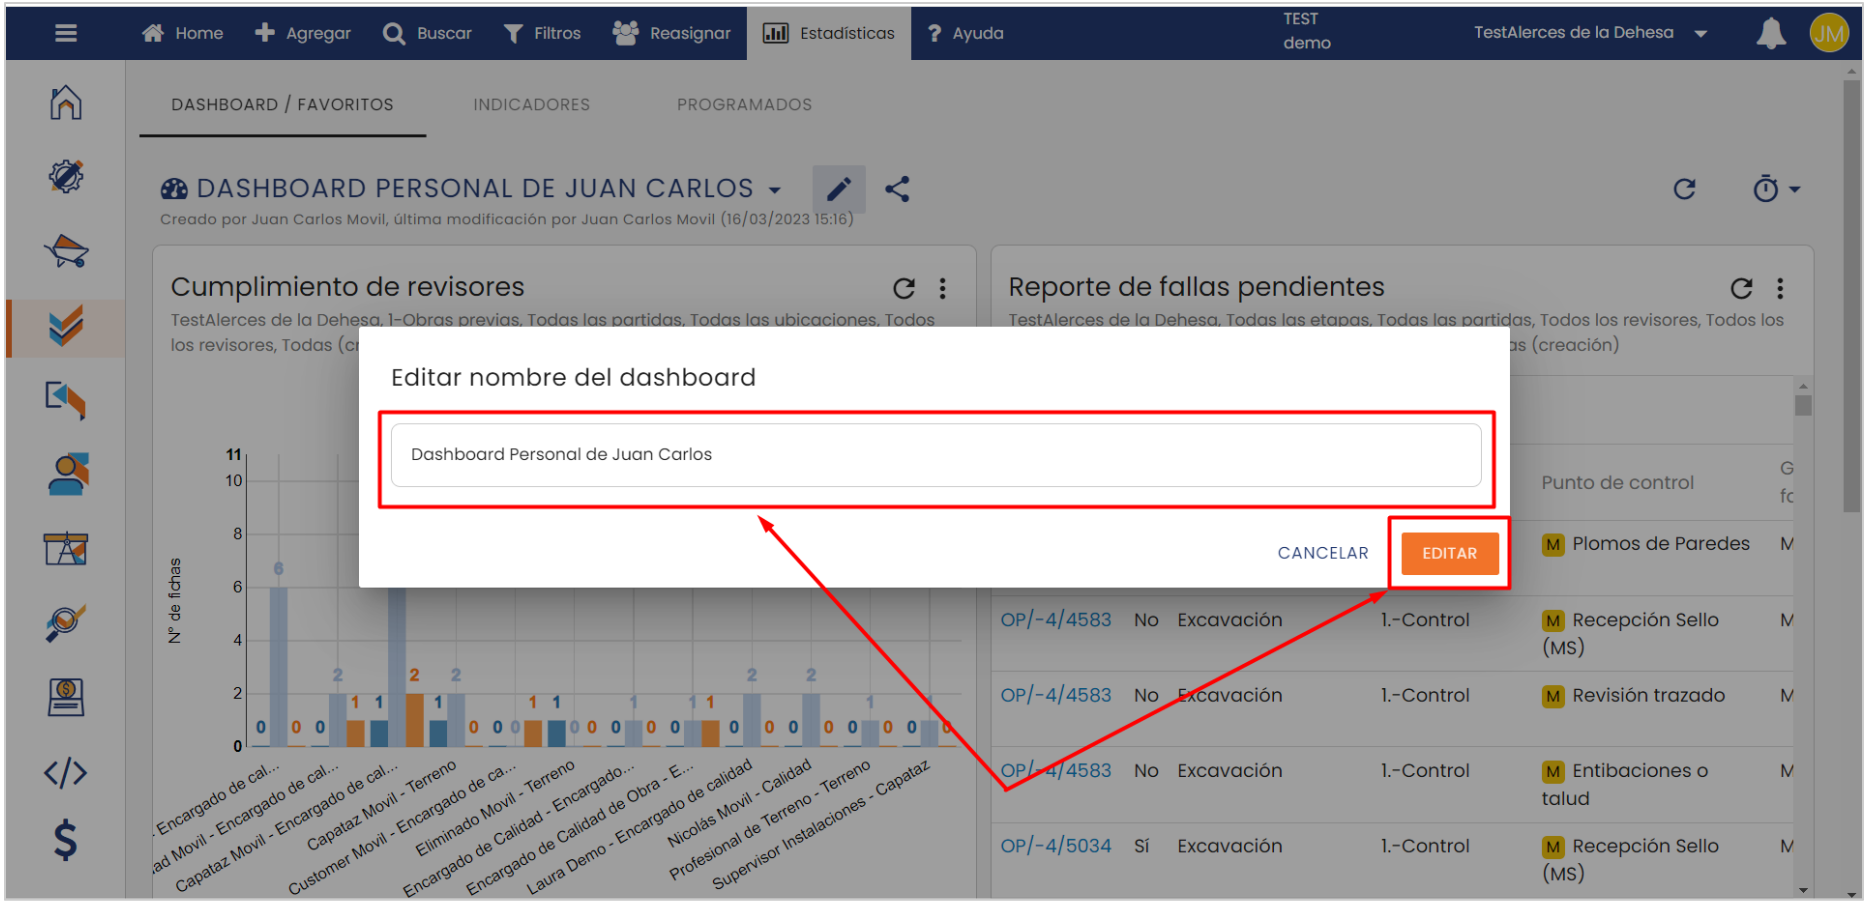Viewport: 1869px width, 906px height.
Task: Click the dollar sign icon in sidebar
Action: (x=66, y=840)
